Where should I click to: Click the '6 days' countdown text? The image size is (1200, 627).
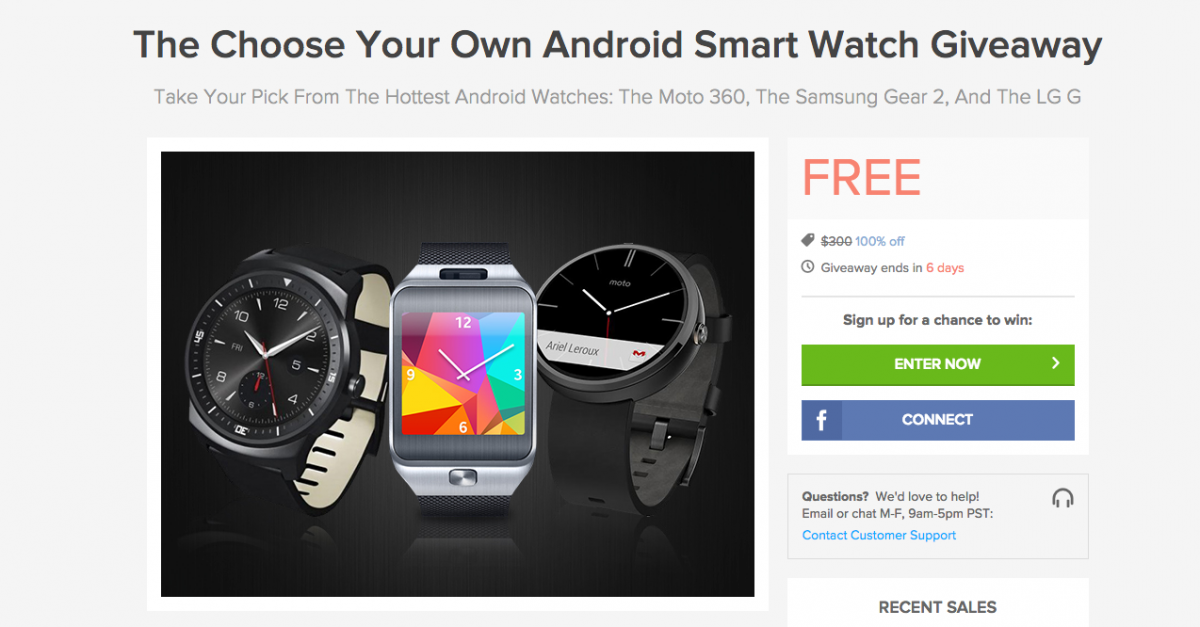coord(945,268)
